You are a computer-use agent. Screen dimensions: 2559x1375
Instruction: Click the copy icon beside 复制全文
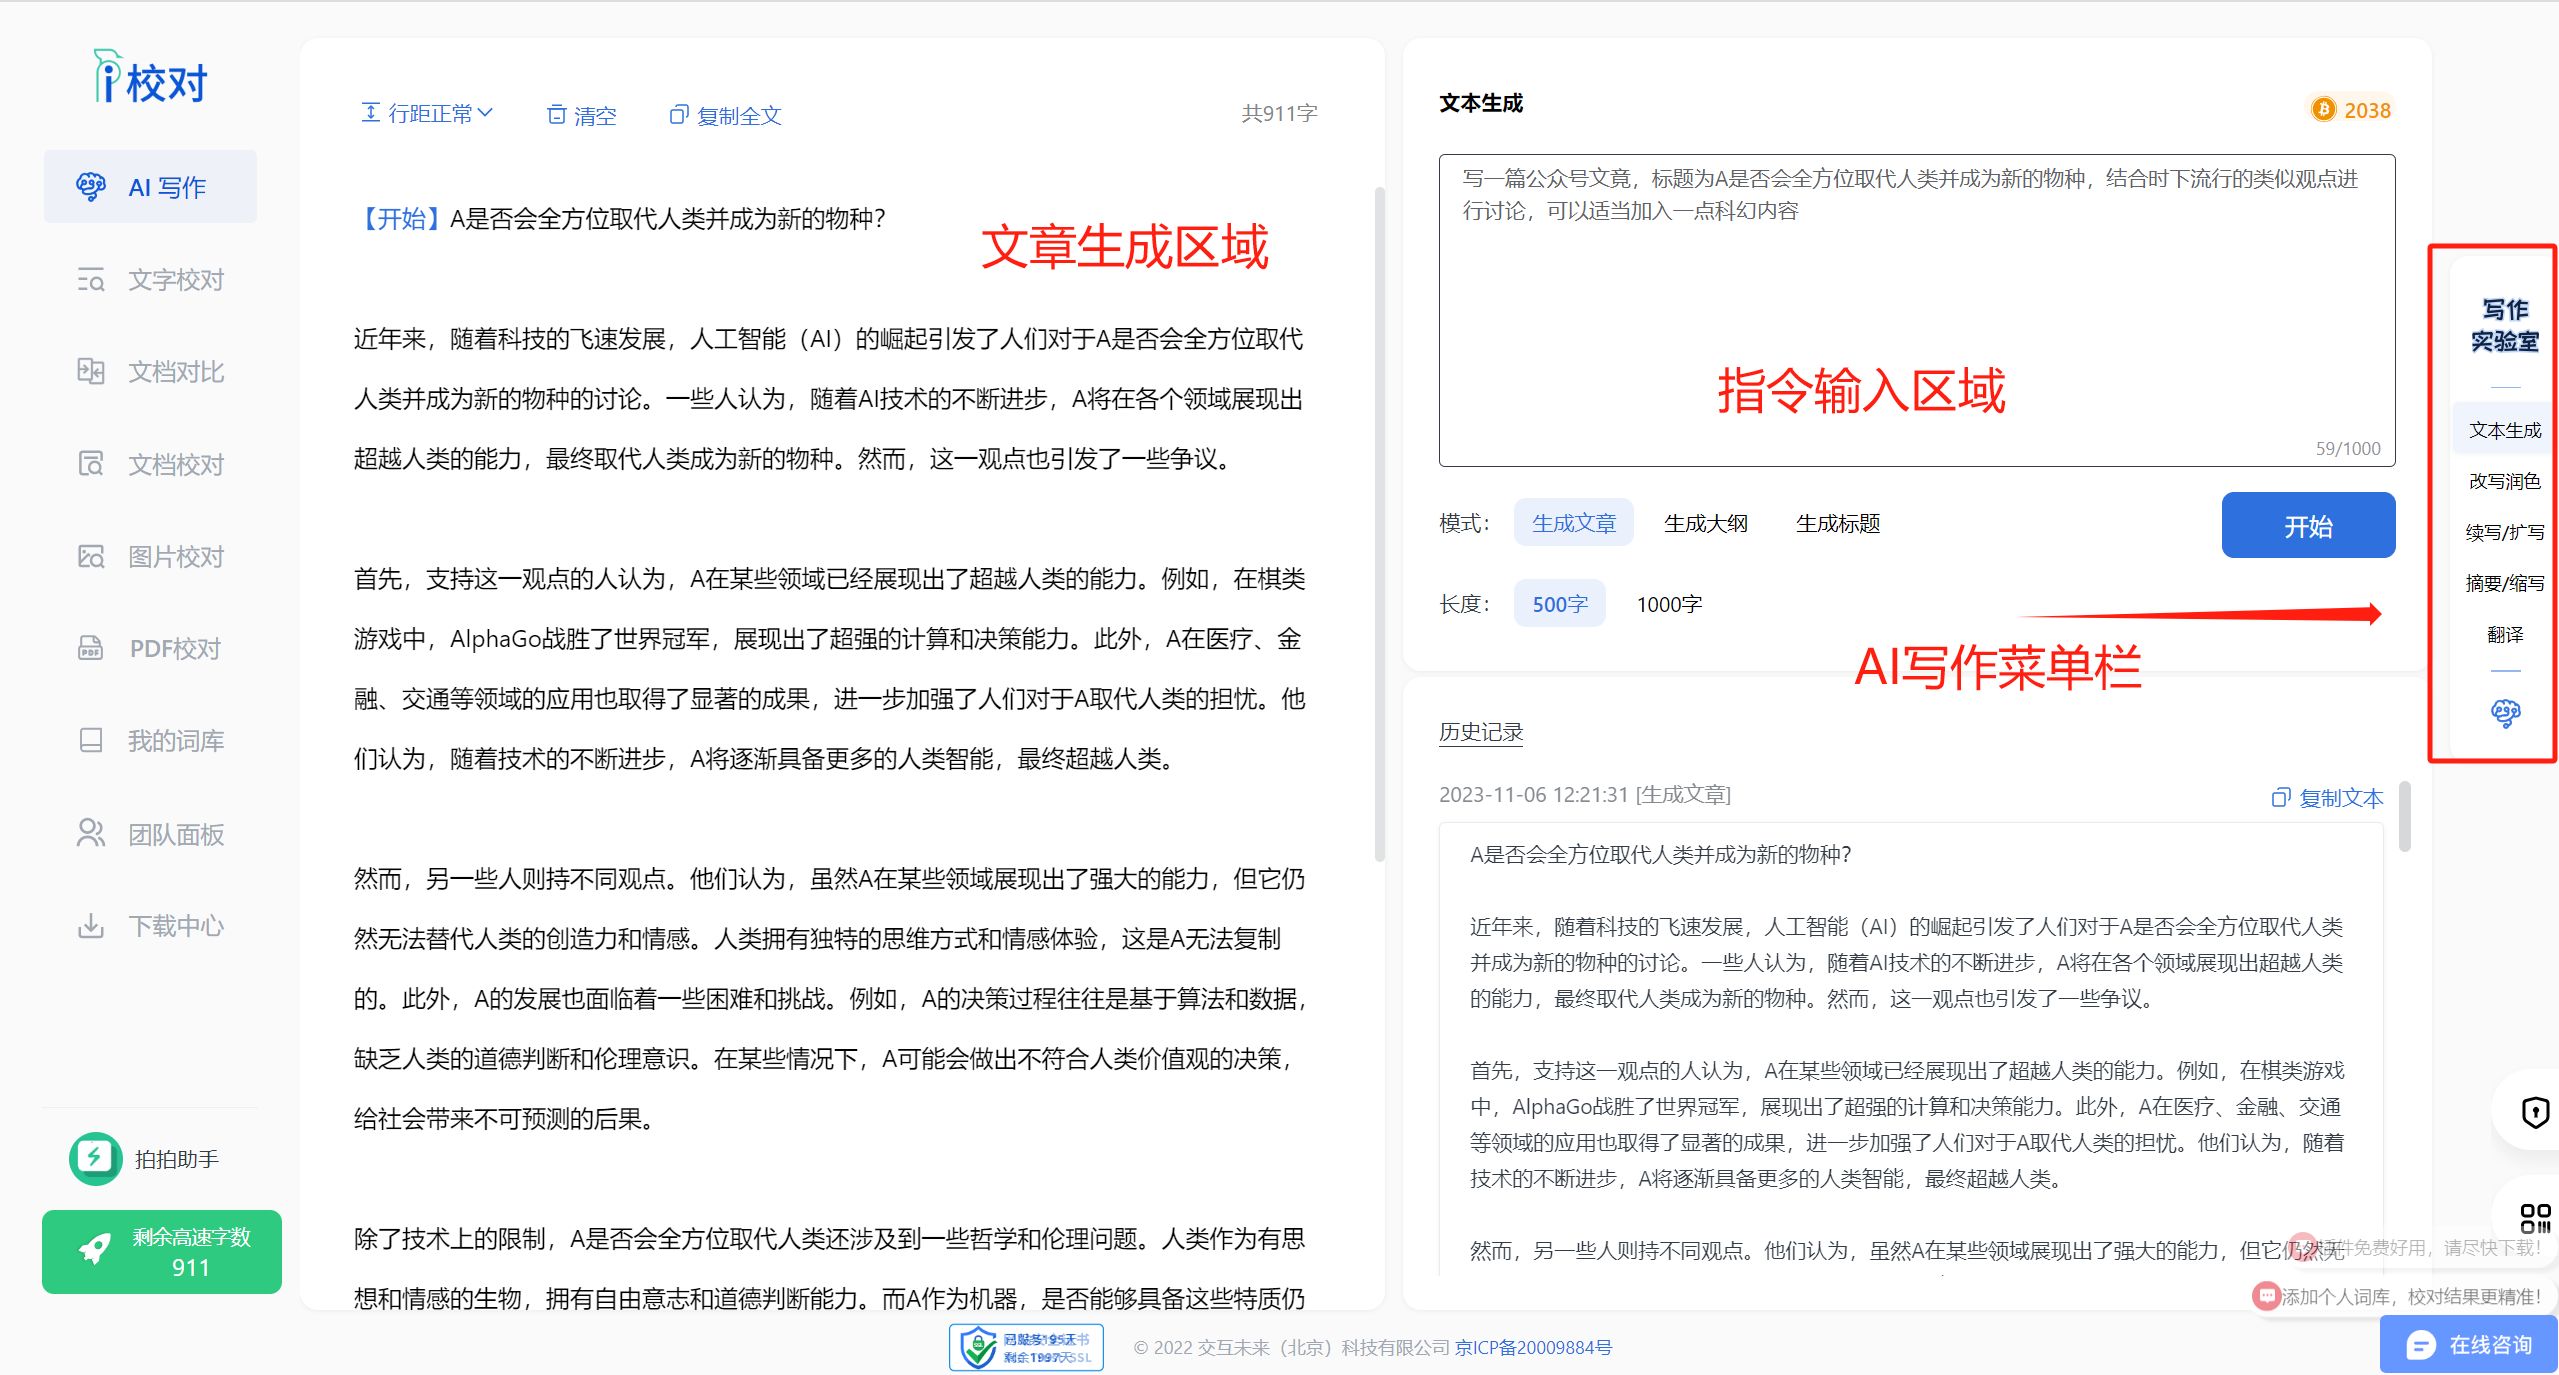679,115
